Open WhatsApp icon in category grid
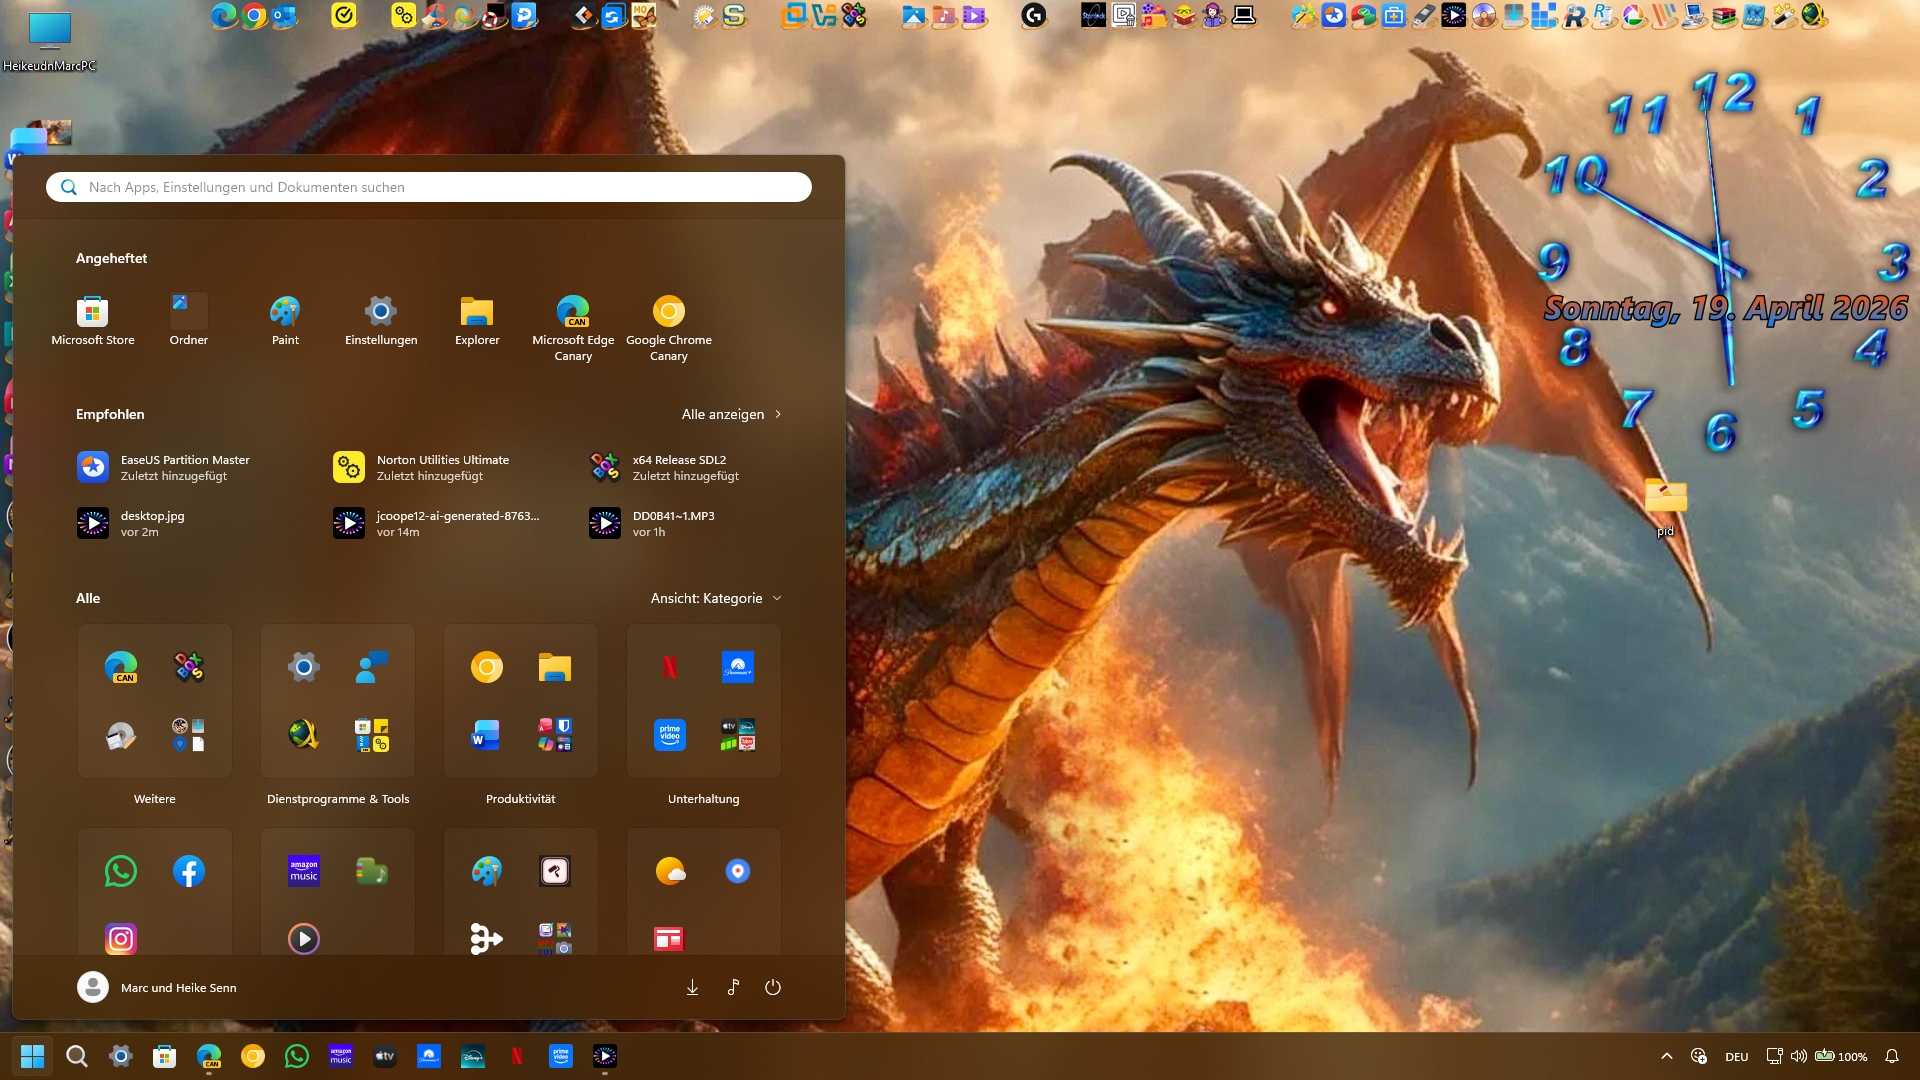 click(x=121, y=871)
